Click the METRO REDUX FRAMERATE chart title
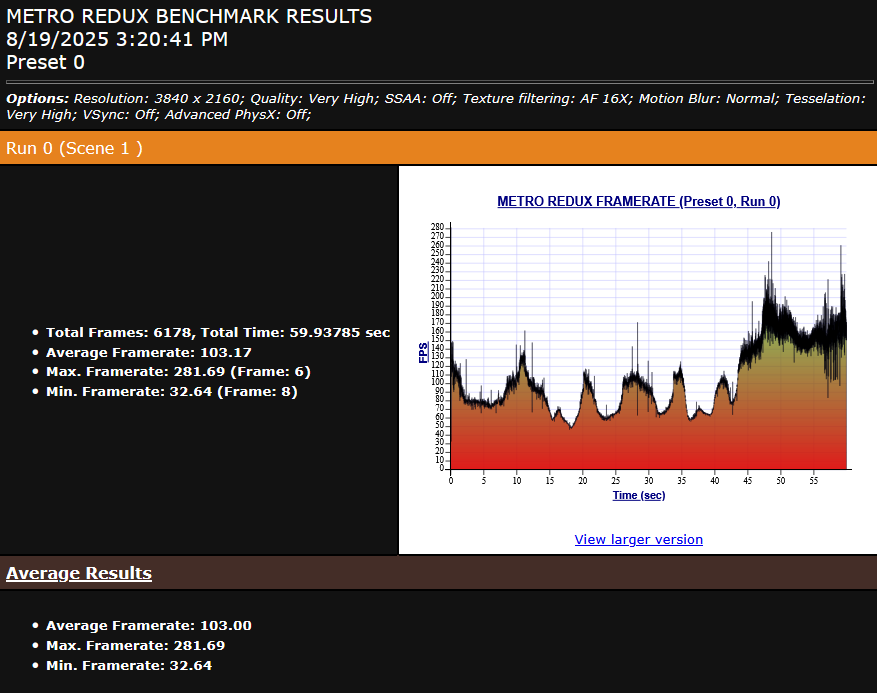 (638, 201)
